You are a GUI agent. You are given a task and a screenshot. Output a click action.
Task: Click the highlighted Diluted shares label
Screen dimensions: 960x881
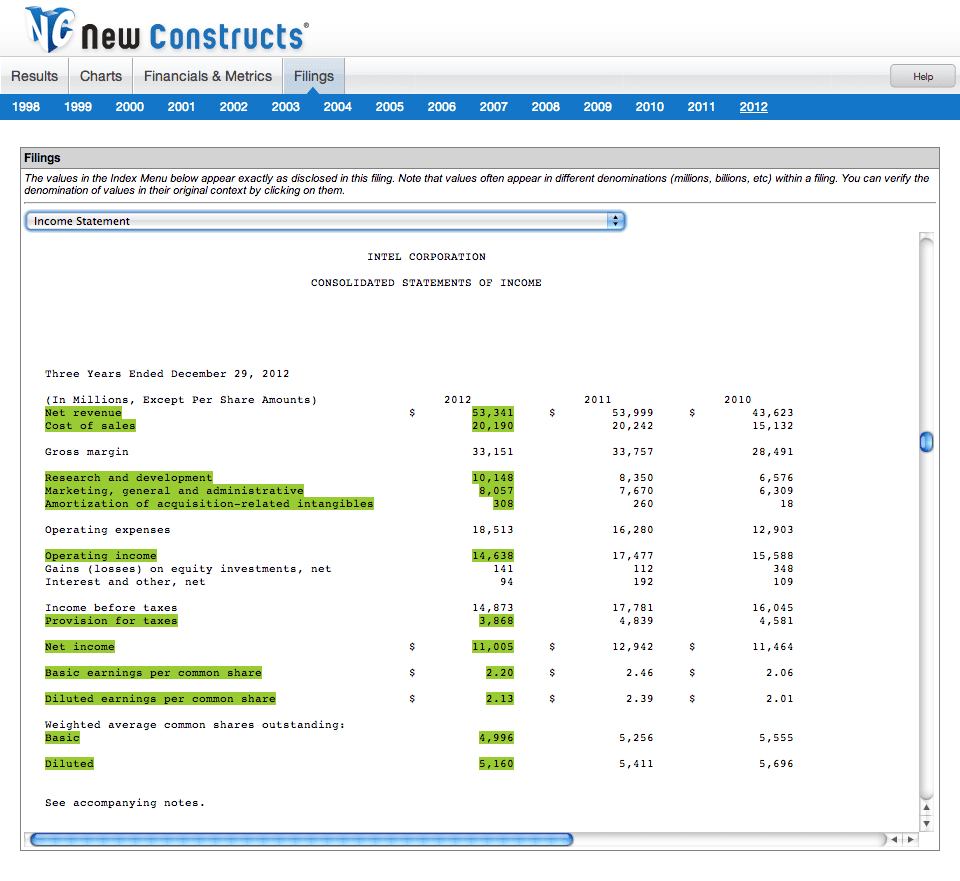(x=69, y=763)
